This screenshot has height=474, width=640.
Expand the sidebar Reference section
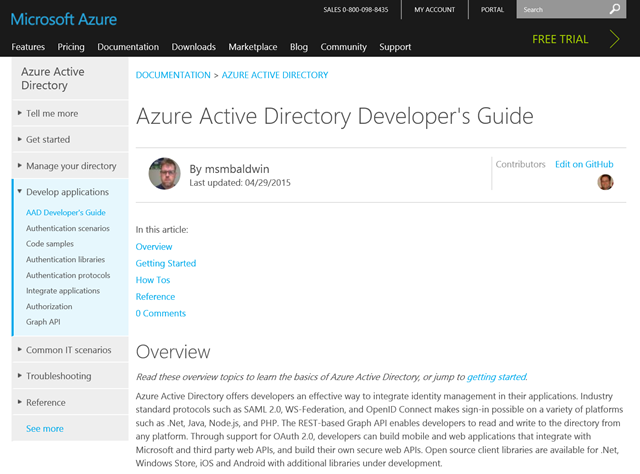pos(70,403)
